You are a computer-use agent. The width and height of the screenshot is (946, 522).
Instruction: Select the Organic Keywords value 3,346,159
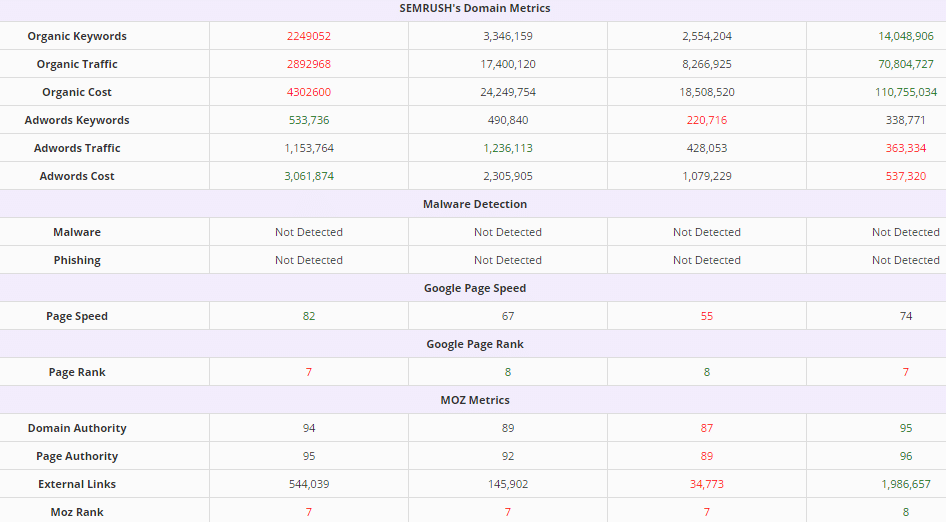click(x=508, y=36)
